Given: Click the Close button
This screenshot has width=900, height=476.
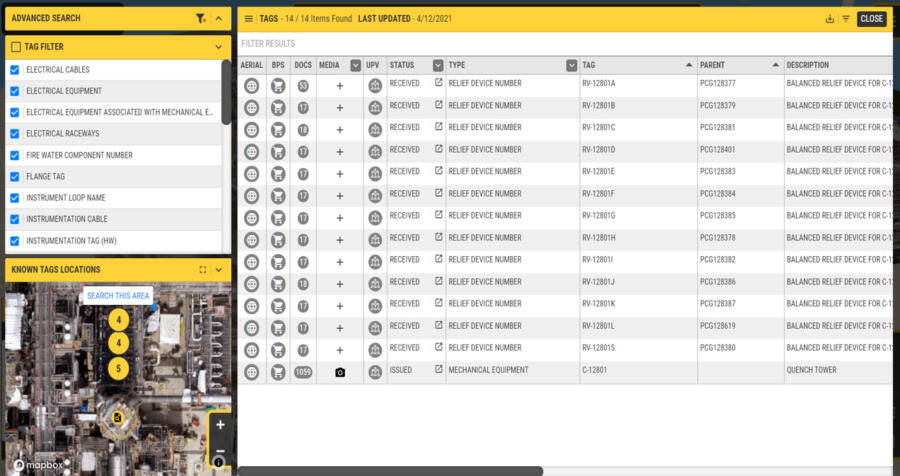Looking at the screenshot, I should pos(871,18).
